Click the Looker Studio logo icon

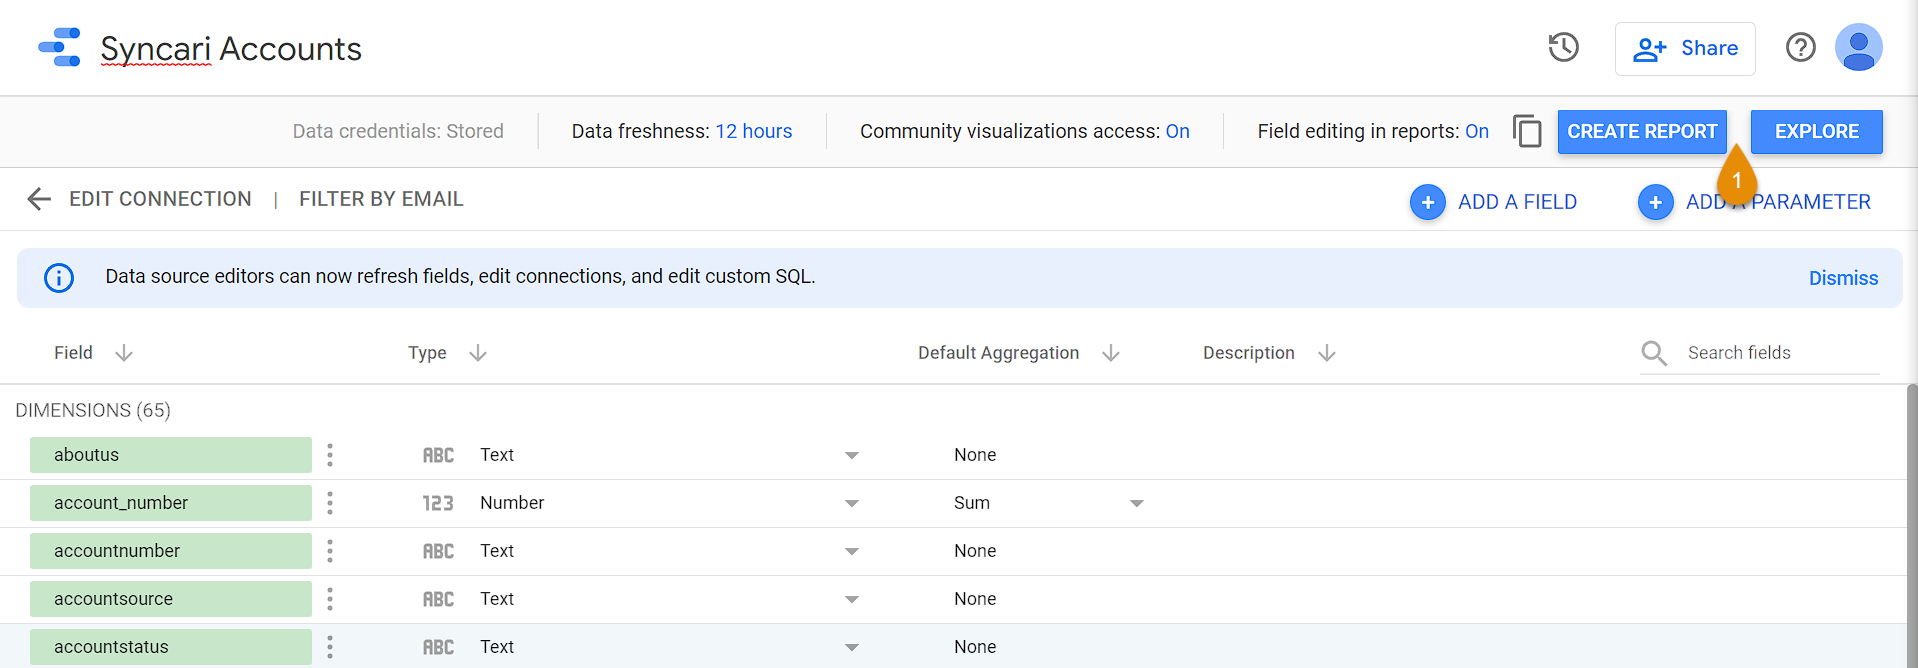(x=59, y=47)
